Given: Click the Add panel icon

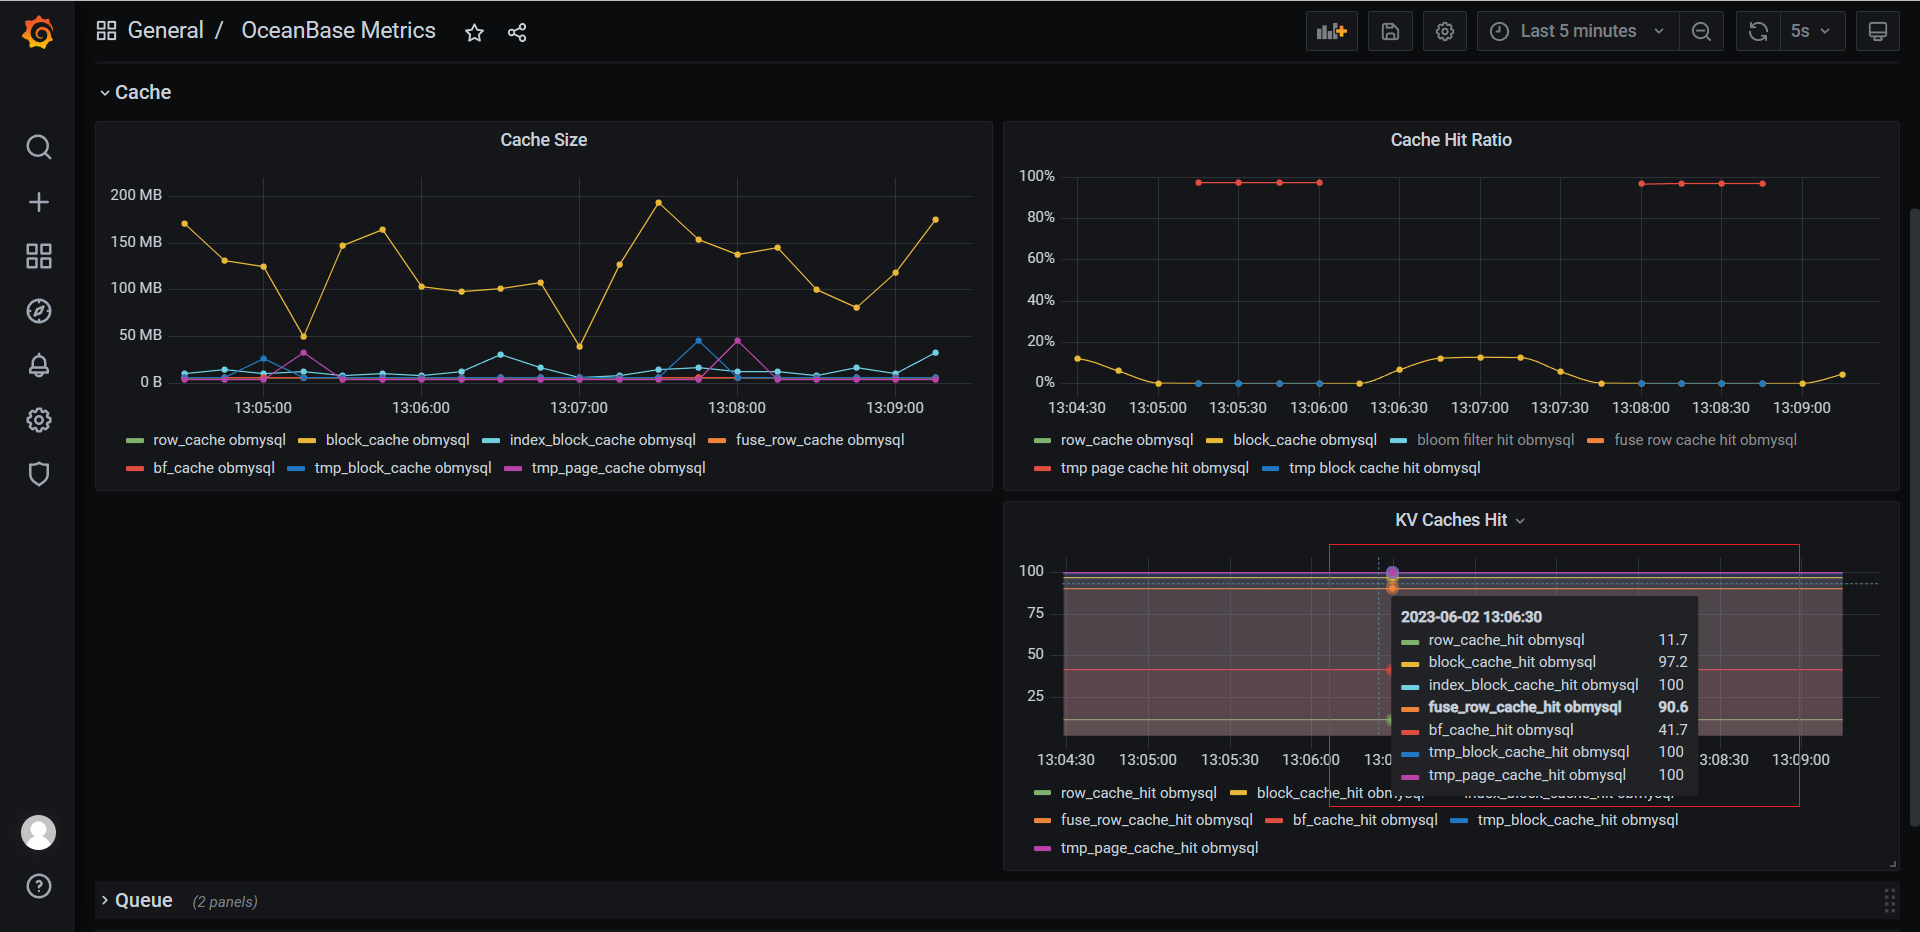Looking at the screenshot, I should pos(1331,31).
